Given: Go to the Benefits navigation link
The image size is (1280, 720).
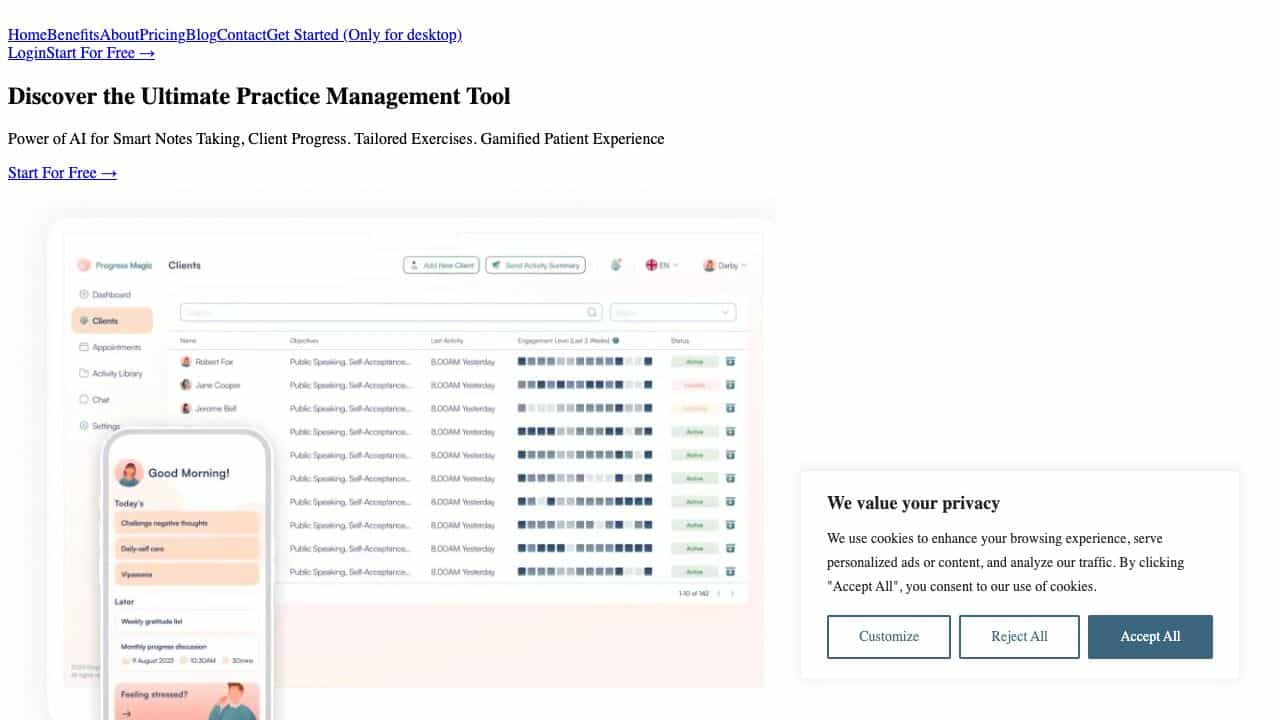Looking at the screenshot, I should (73, 35).
